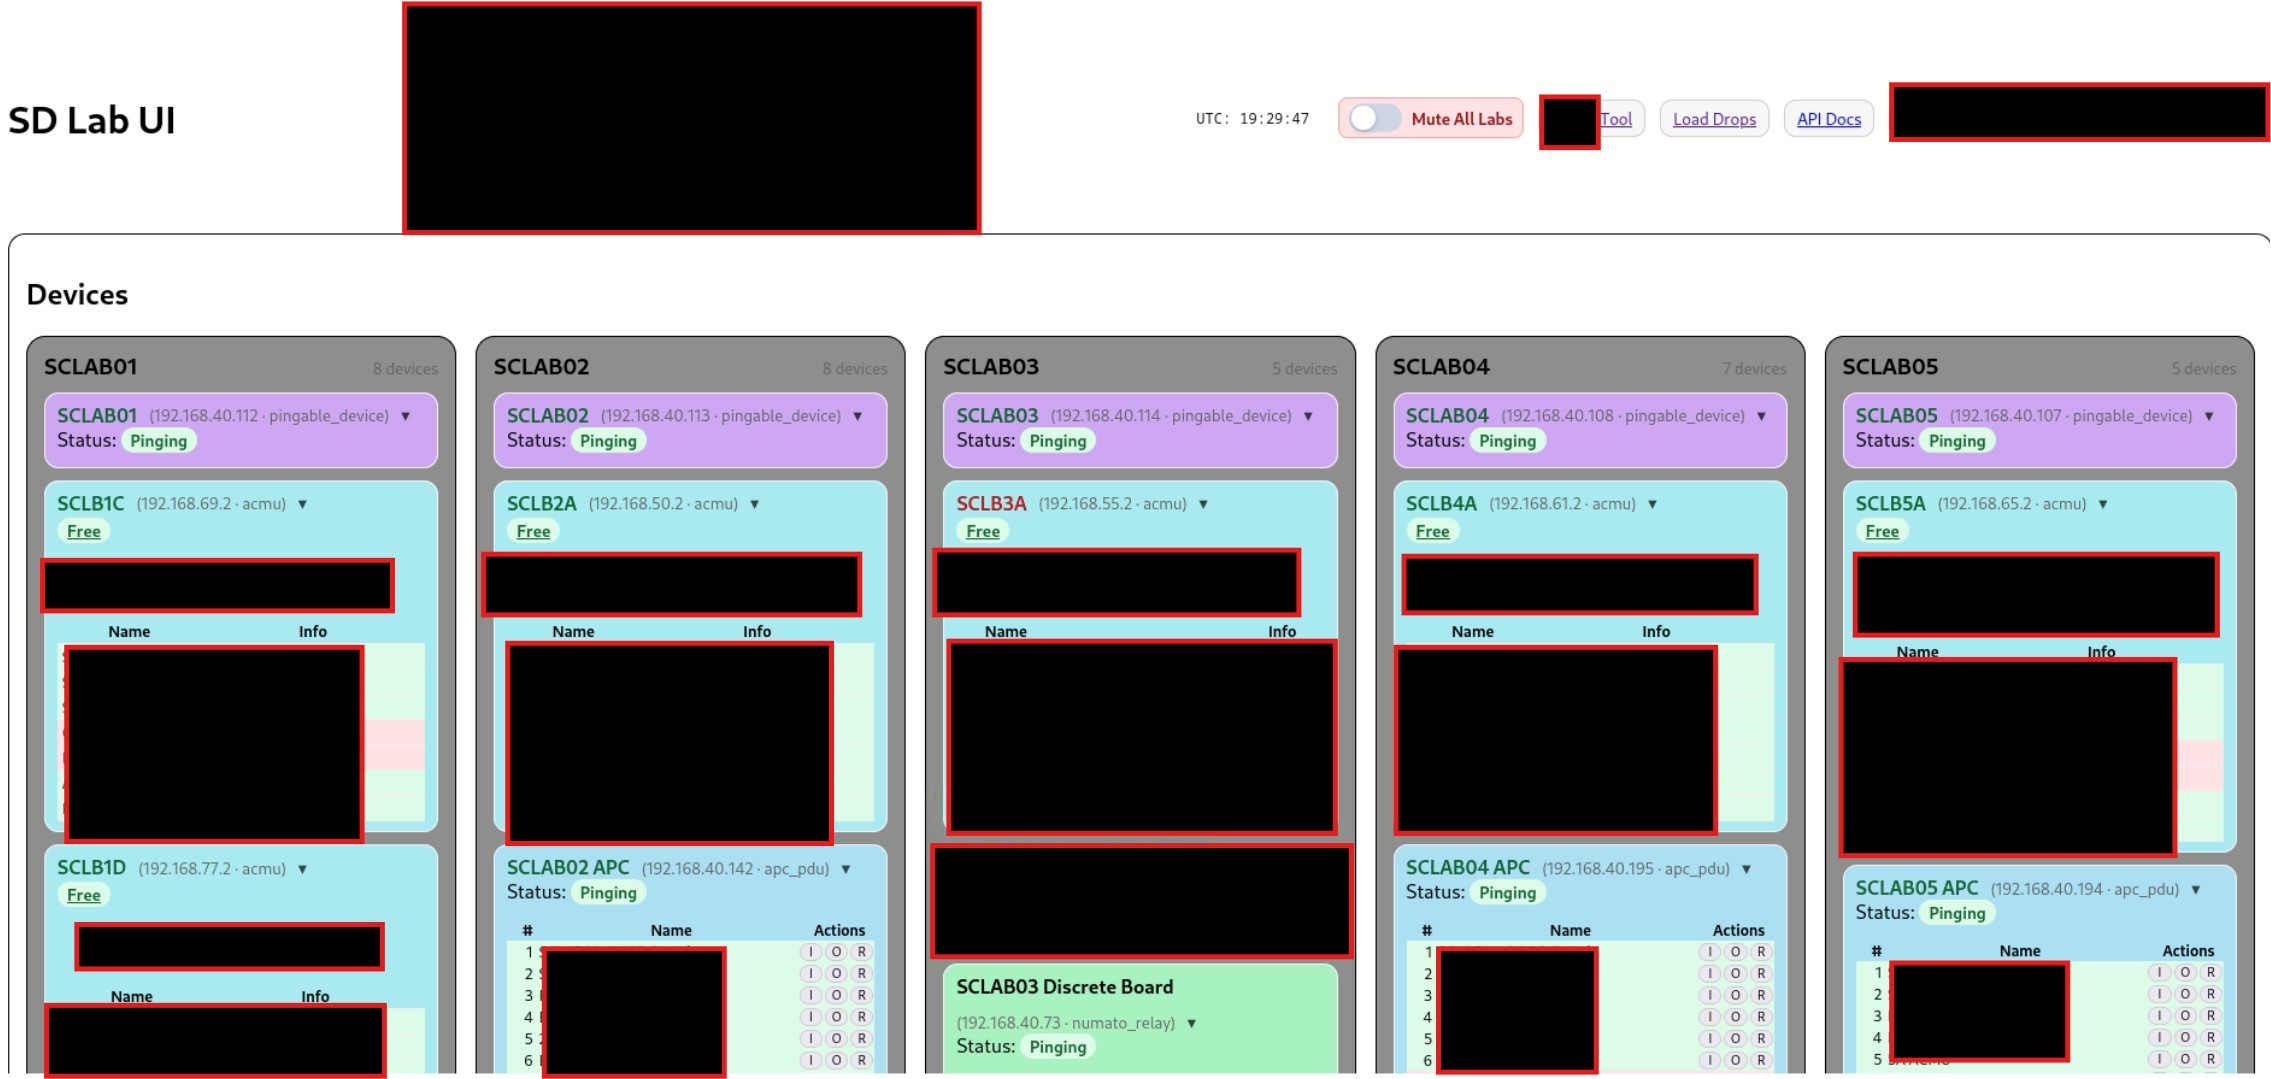The height and width of the screenshot is (1079, 2271).
Task: Reboot outlet 5 of SCLAB05 APC
Action: pos(2210,1059)
